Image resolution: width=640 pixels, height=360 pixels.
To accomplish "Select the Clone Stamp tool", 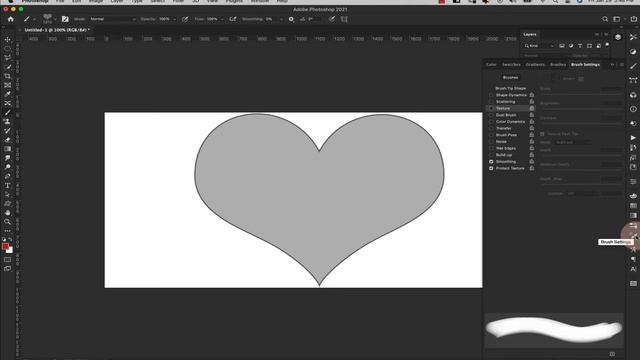I will (7, 121).
